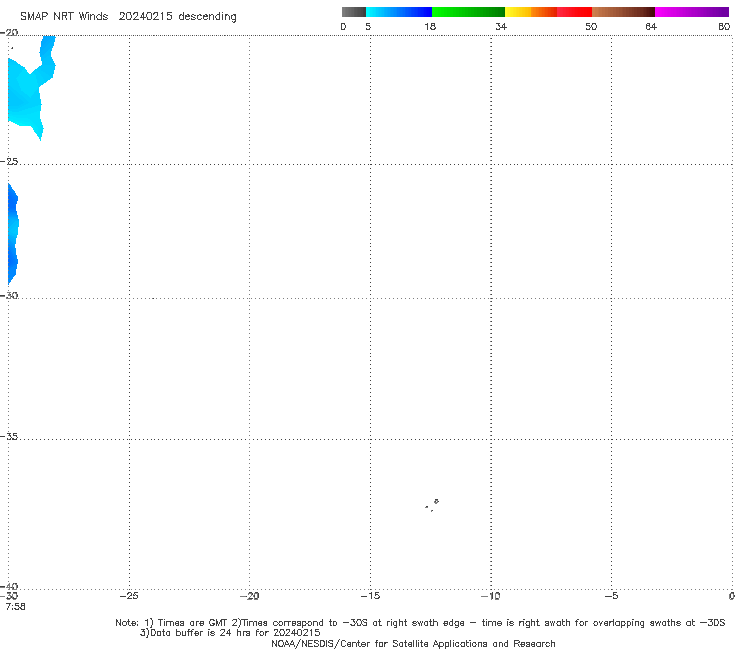
Task: Click the longitude label '-25' on the bottom axis
Action: (x=129, y=596)
